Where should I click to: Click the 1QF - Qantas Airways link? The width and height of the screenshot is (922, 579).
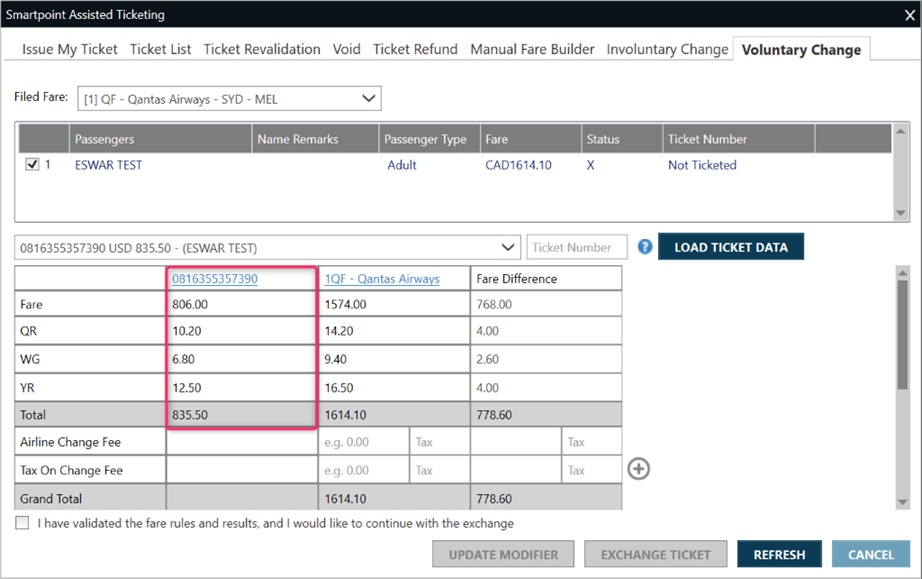coord(382,279)
